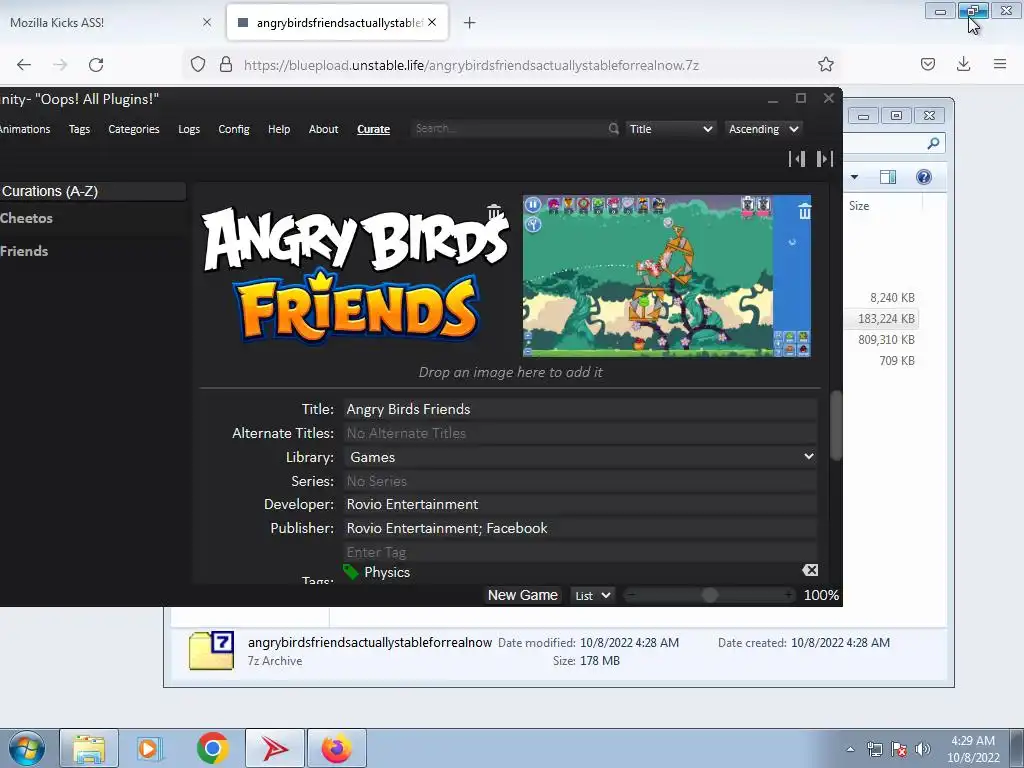Open the Logs tab
This screenshot has height=768, width=1024.
pos(189,129)
